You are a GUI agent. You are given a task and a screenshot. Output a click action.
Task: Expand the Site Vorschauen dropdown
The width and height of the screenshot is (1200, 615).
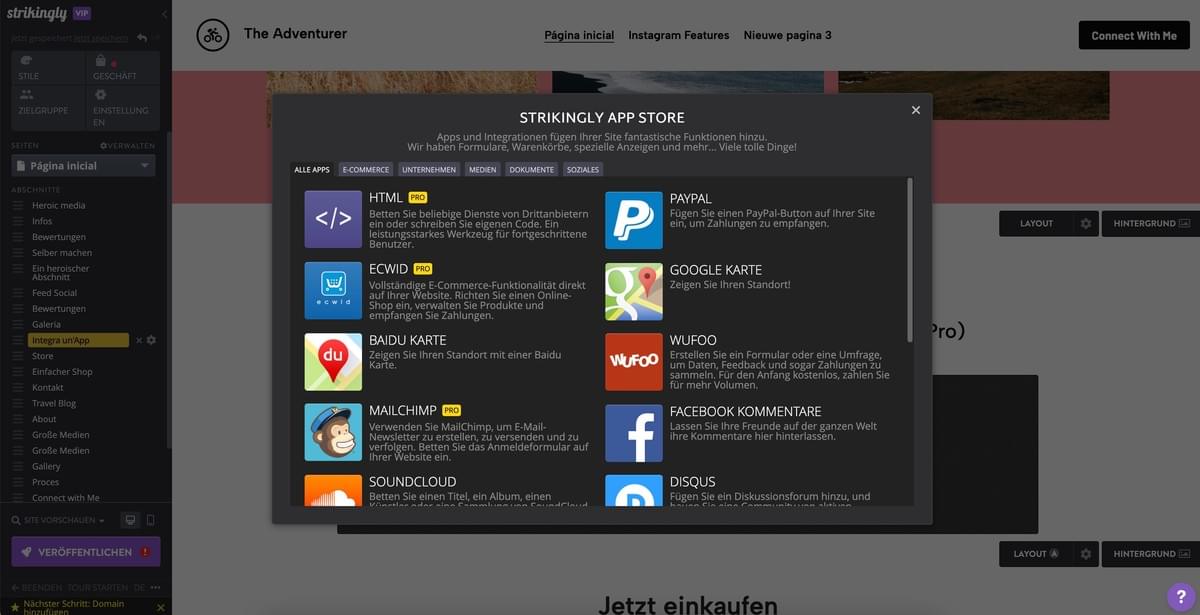58,520
